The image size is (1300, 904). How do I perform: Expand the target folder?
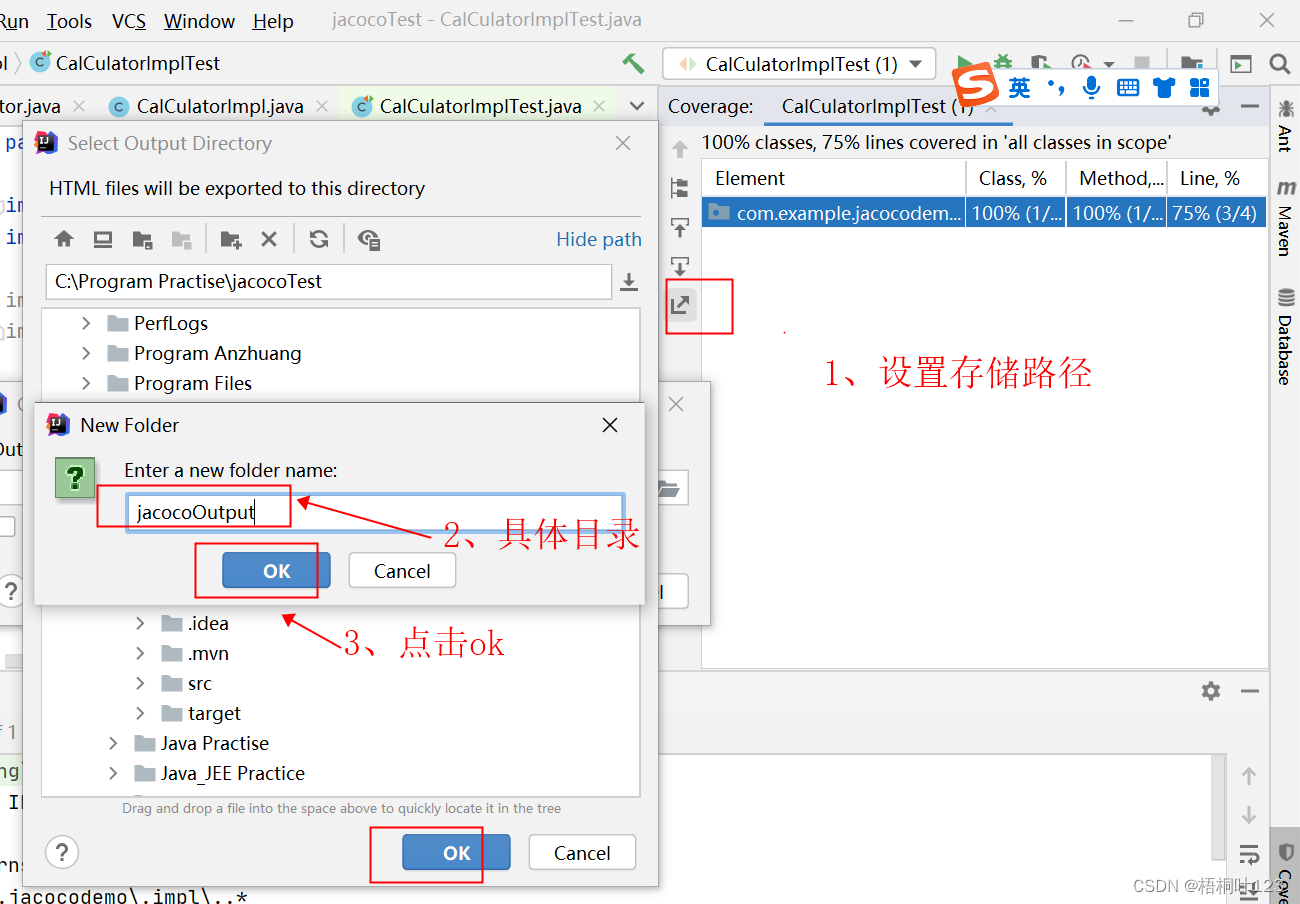[140, 713]
